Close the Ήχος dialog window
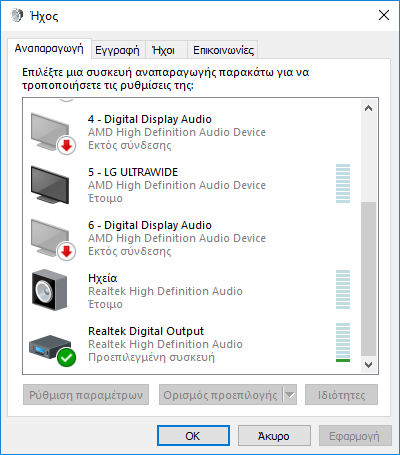400x455 pixels. pyautogui.click(x=384, y=15)
